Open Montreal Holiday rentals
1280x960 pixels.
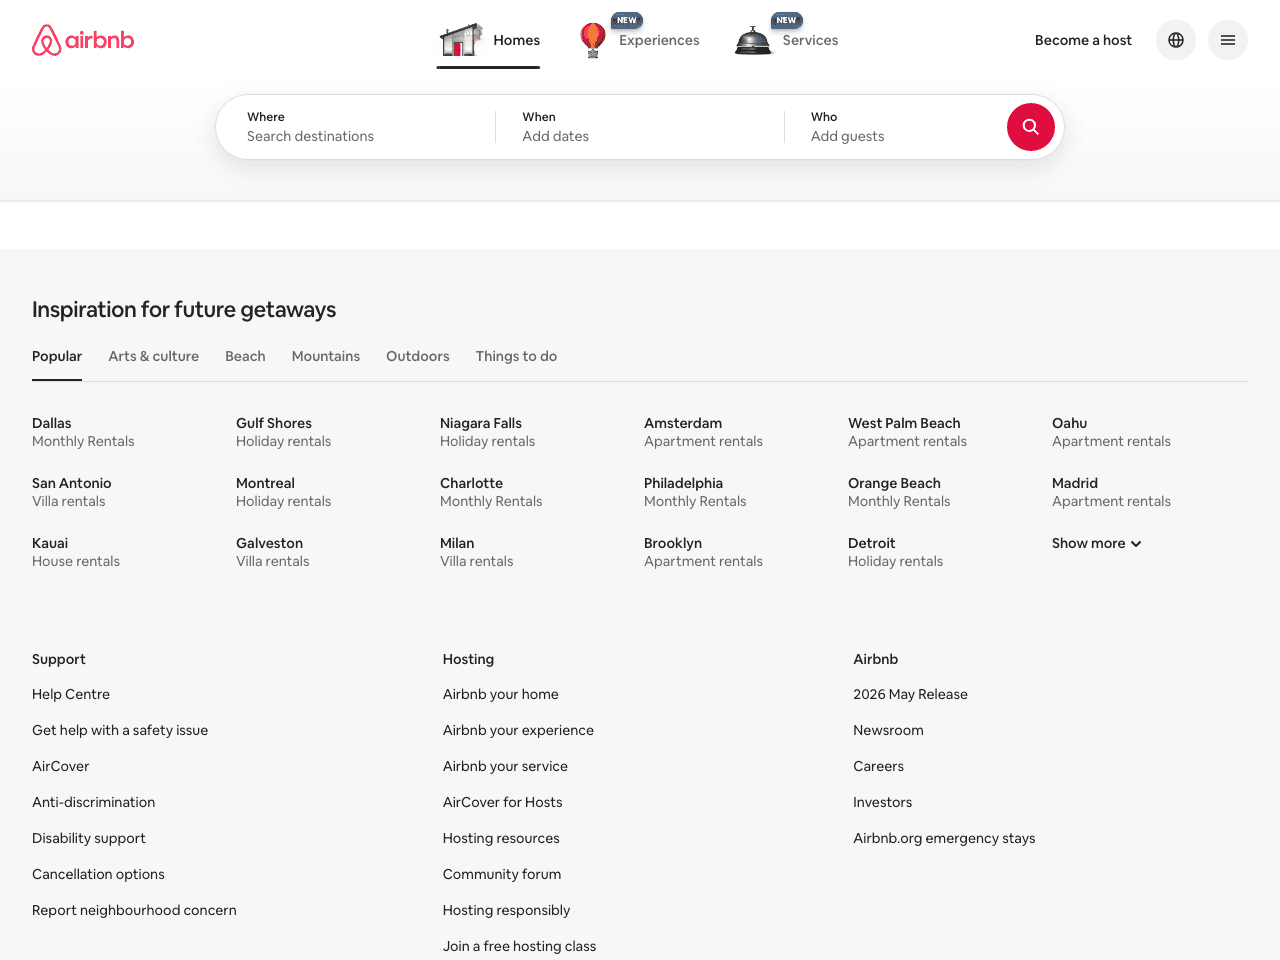point(283,492)
